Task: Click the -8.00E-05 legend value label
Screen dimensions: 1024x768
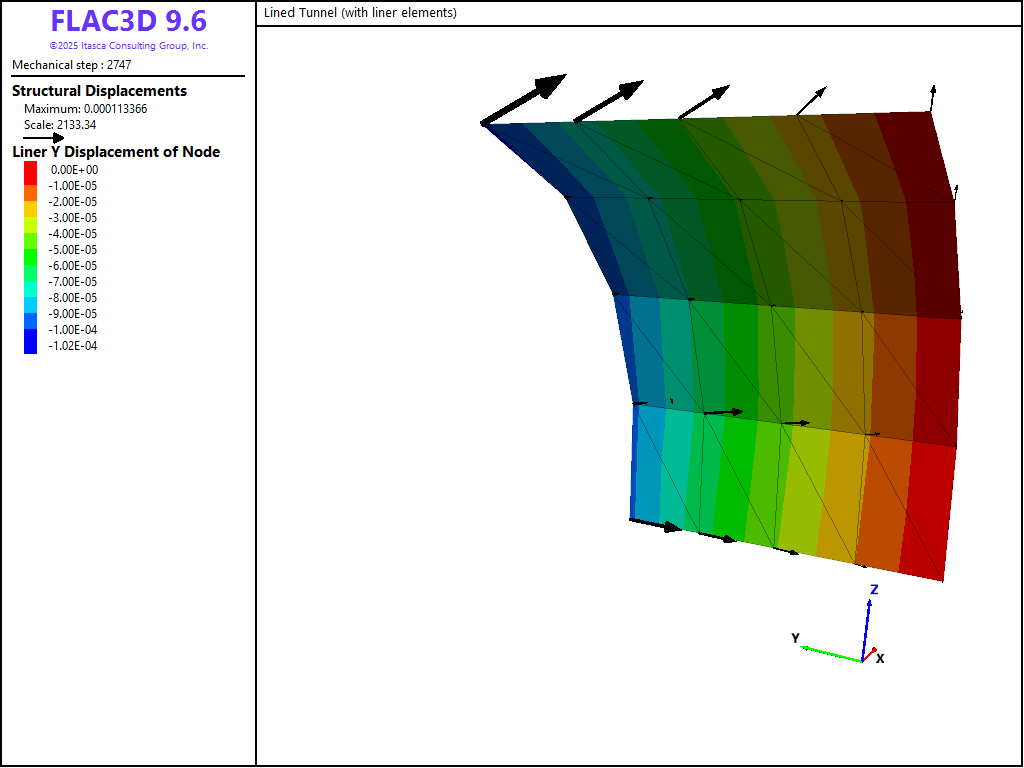Action: tap(72, 298)
